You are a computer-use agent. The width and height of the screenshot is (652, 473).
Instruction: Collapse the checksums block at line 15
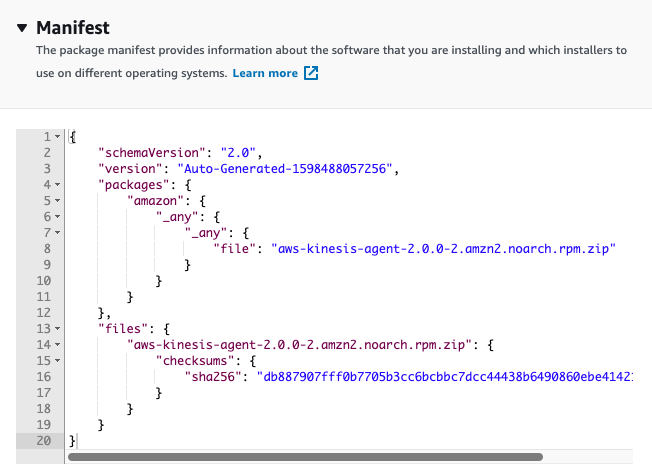[x=57, y=360]
